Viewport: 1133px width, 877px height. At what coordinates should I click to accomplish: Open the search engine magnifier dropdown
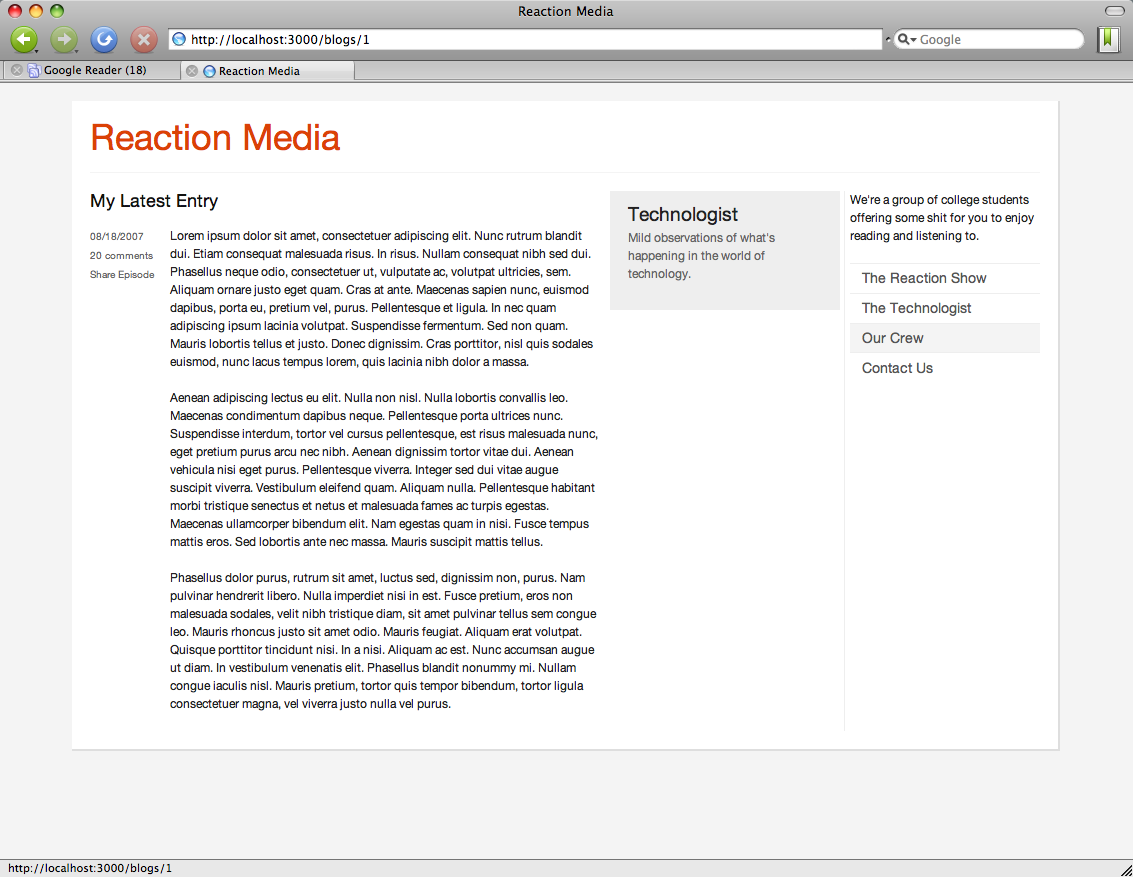(907, 39)
